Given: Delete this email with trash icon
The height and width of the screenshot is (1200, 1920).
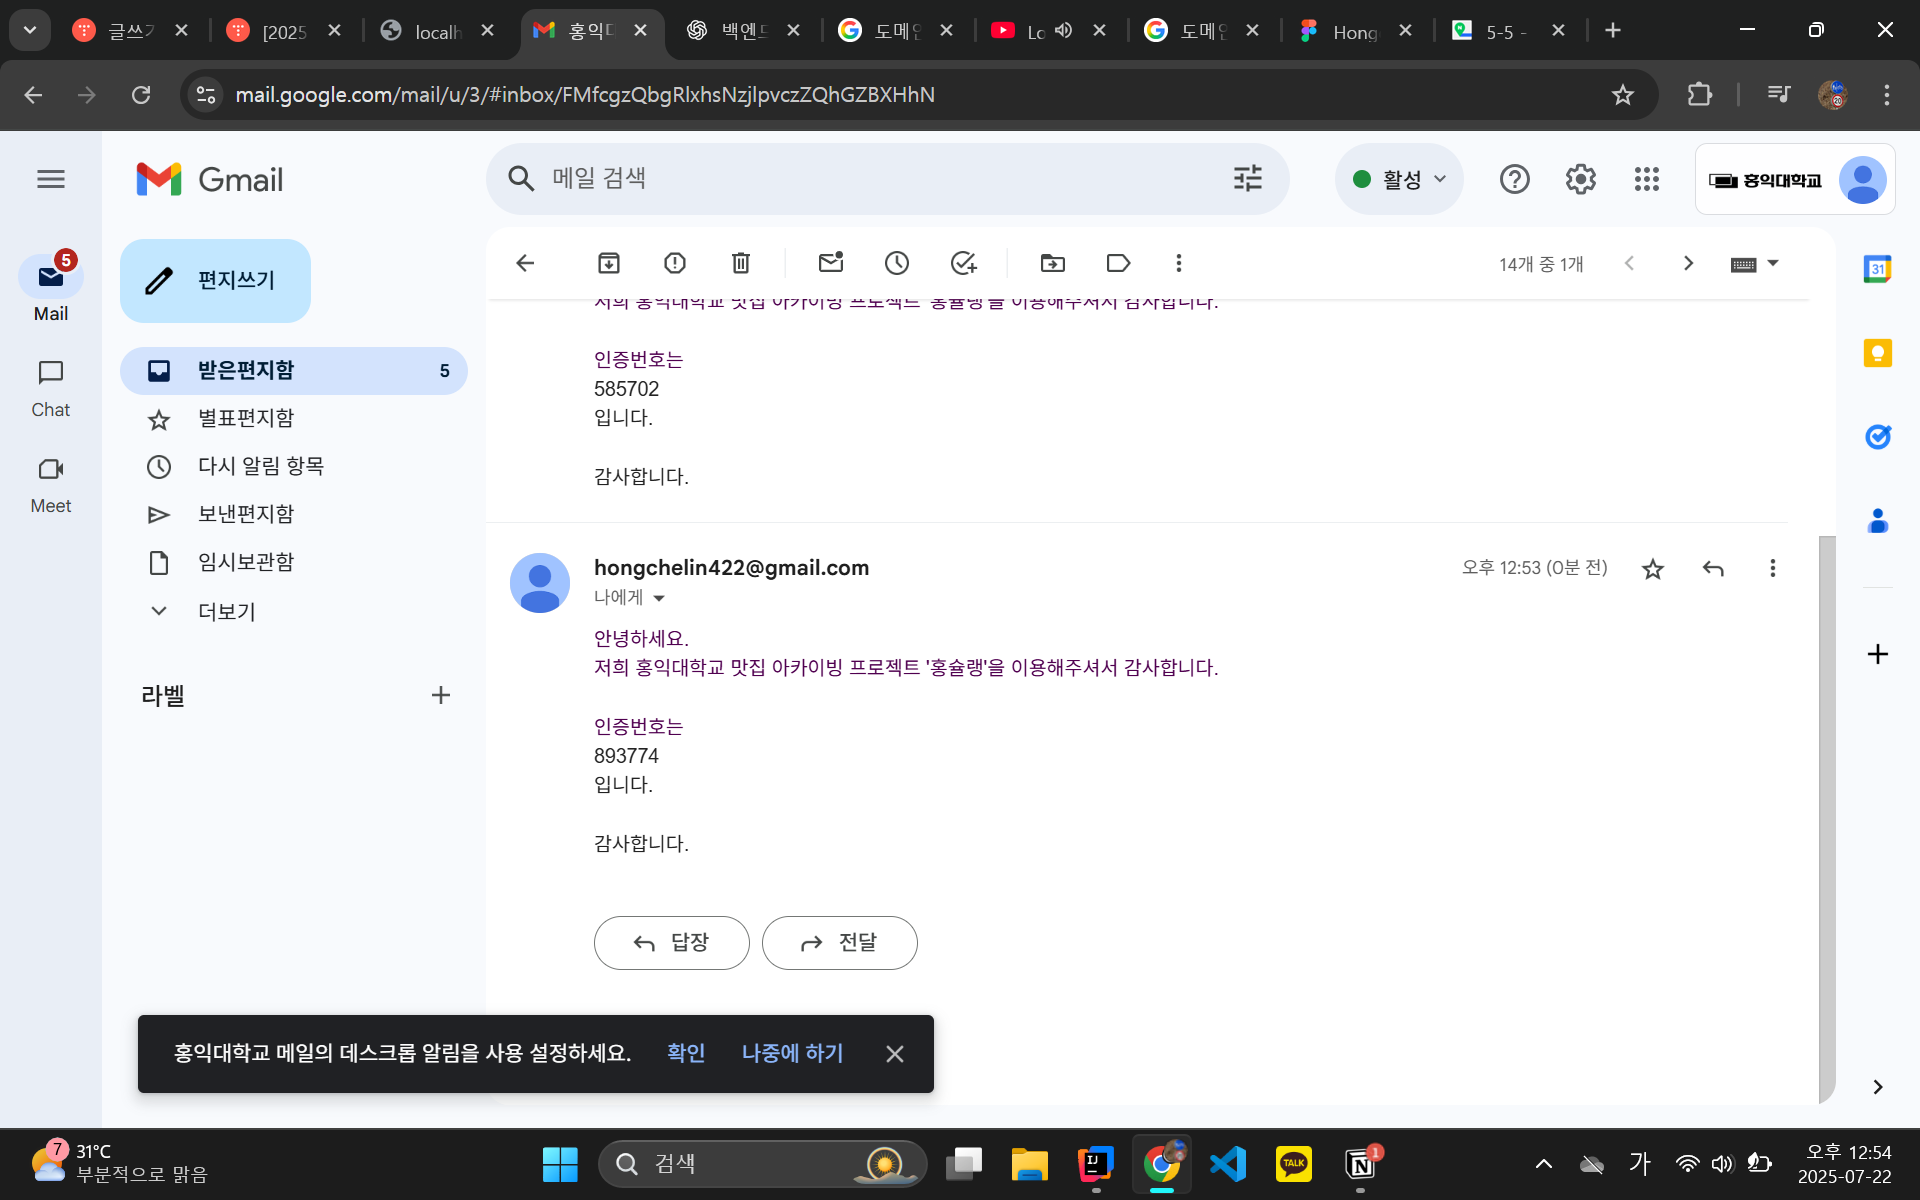Looking at the screenshot, I should click(740, 263).
